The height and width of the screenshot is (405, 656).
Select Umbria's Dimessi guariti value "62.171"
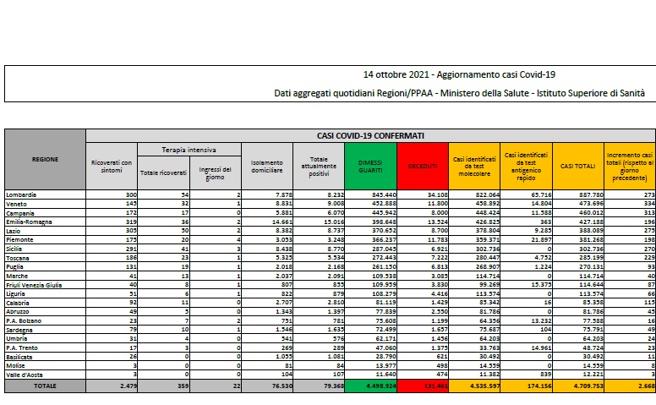click(385, 339)
